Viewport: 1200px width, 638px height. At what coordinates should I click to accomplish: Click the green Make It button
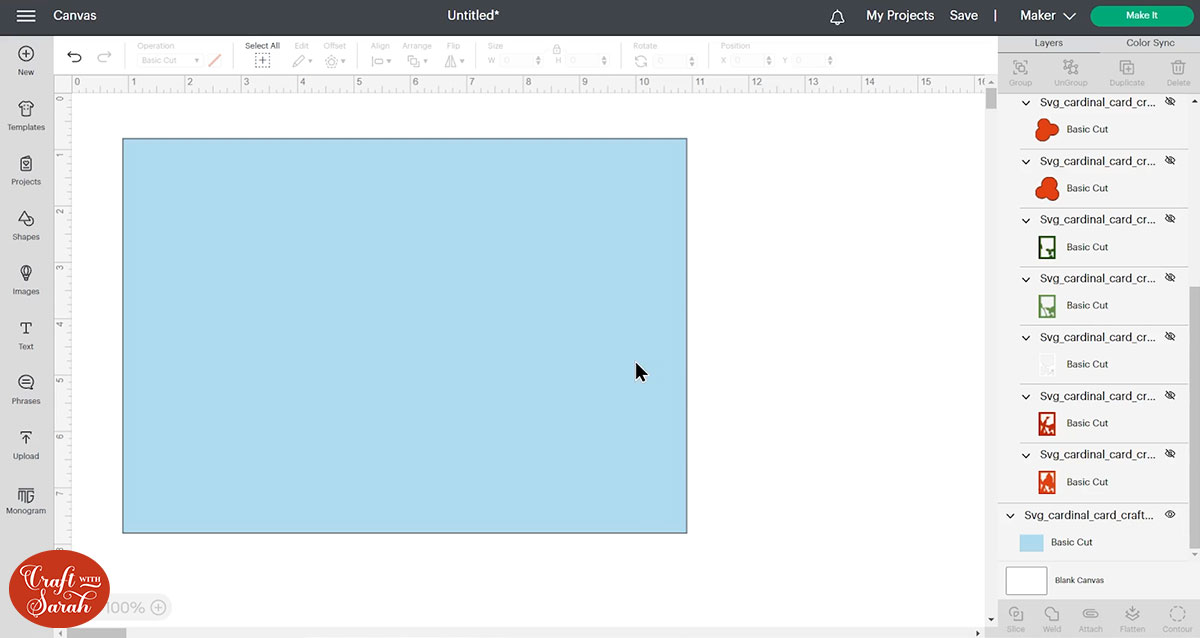pos(1141,16)
